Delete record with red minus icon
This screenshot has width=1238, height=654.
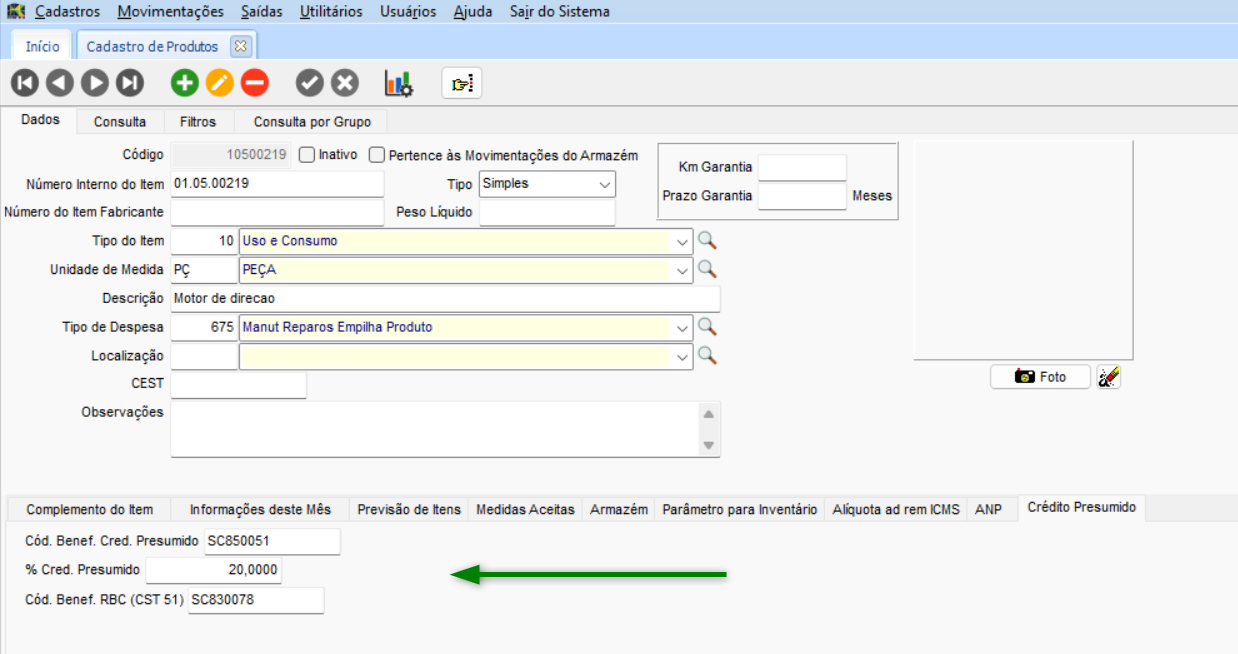[x=255, y=83]
